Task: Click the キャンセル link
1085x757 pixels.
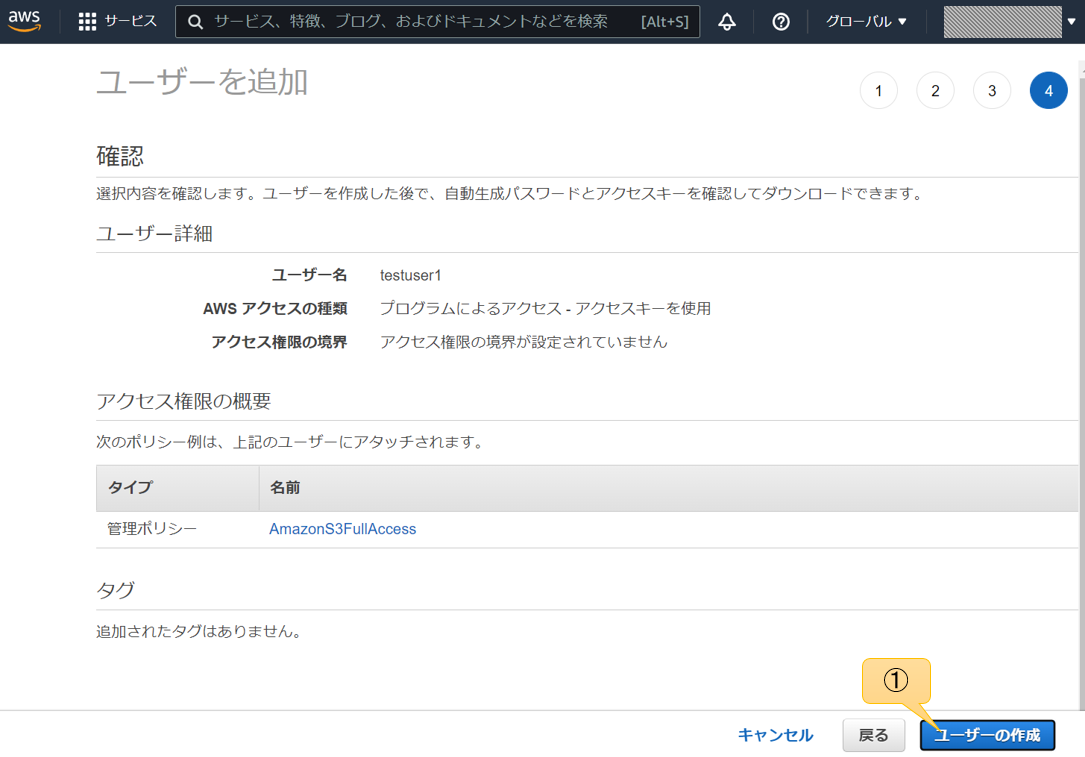Action: 775,735
